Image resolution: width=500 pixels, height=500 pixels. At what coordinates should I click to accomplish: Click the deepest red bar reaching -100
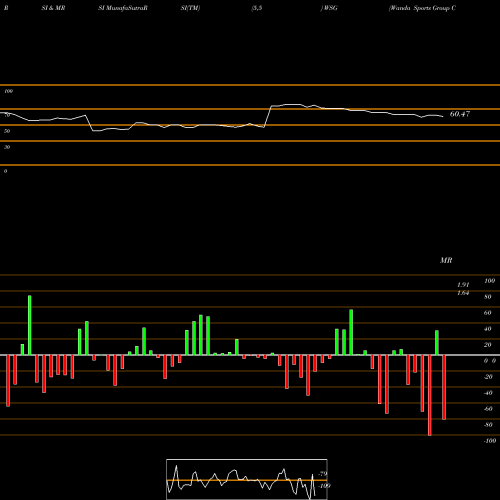point(429,395)
